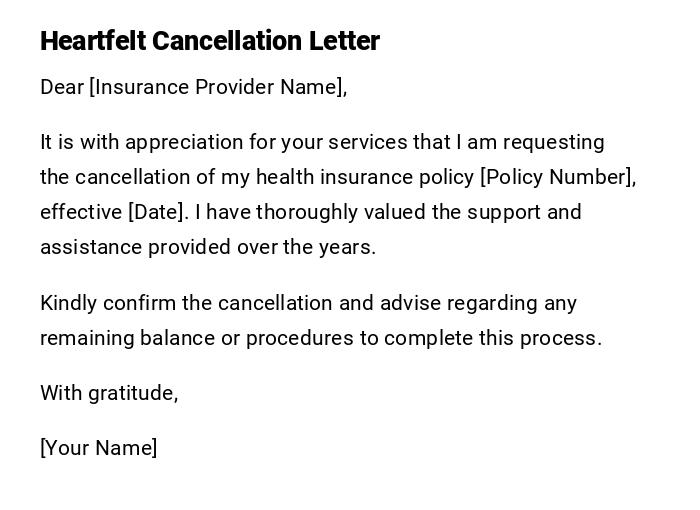Click the word Dear in greeting

tap(62, 87)
